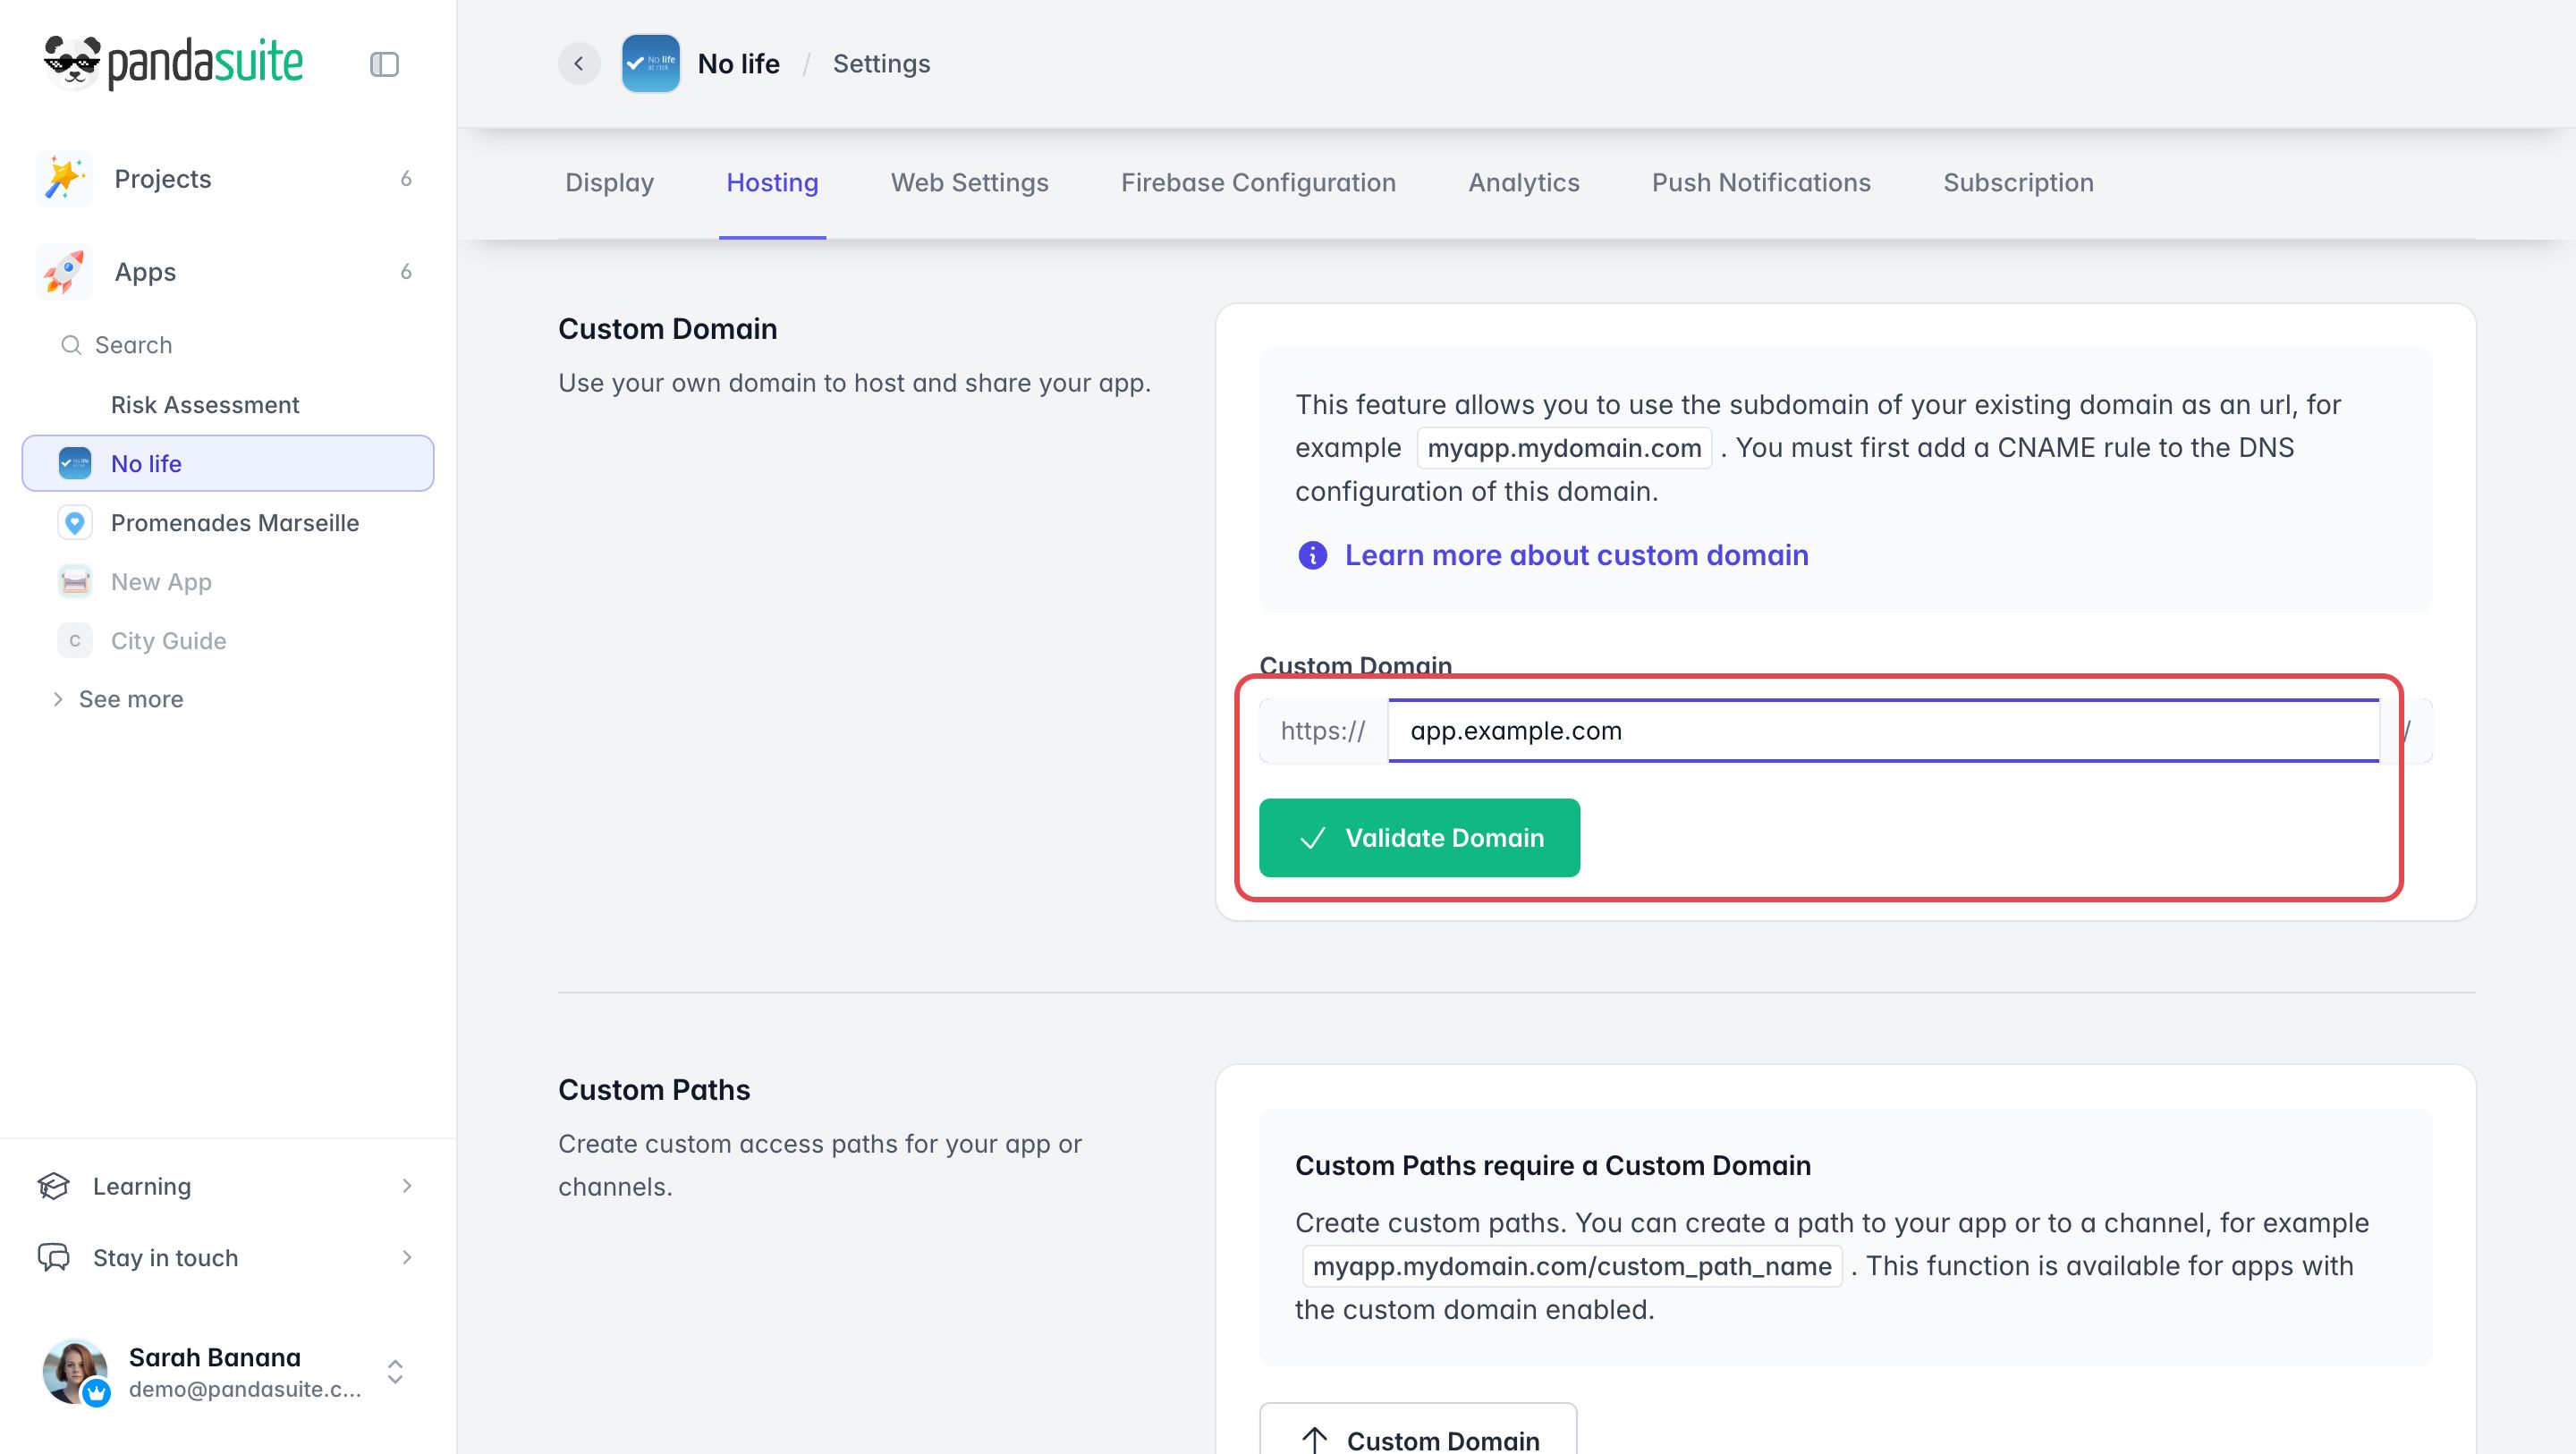Expand the Stay in touch chevron
The height and width of the screenshot is (1454, 2576).
[x=406, y=1257]
